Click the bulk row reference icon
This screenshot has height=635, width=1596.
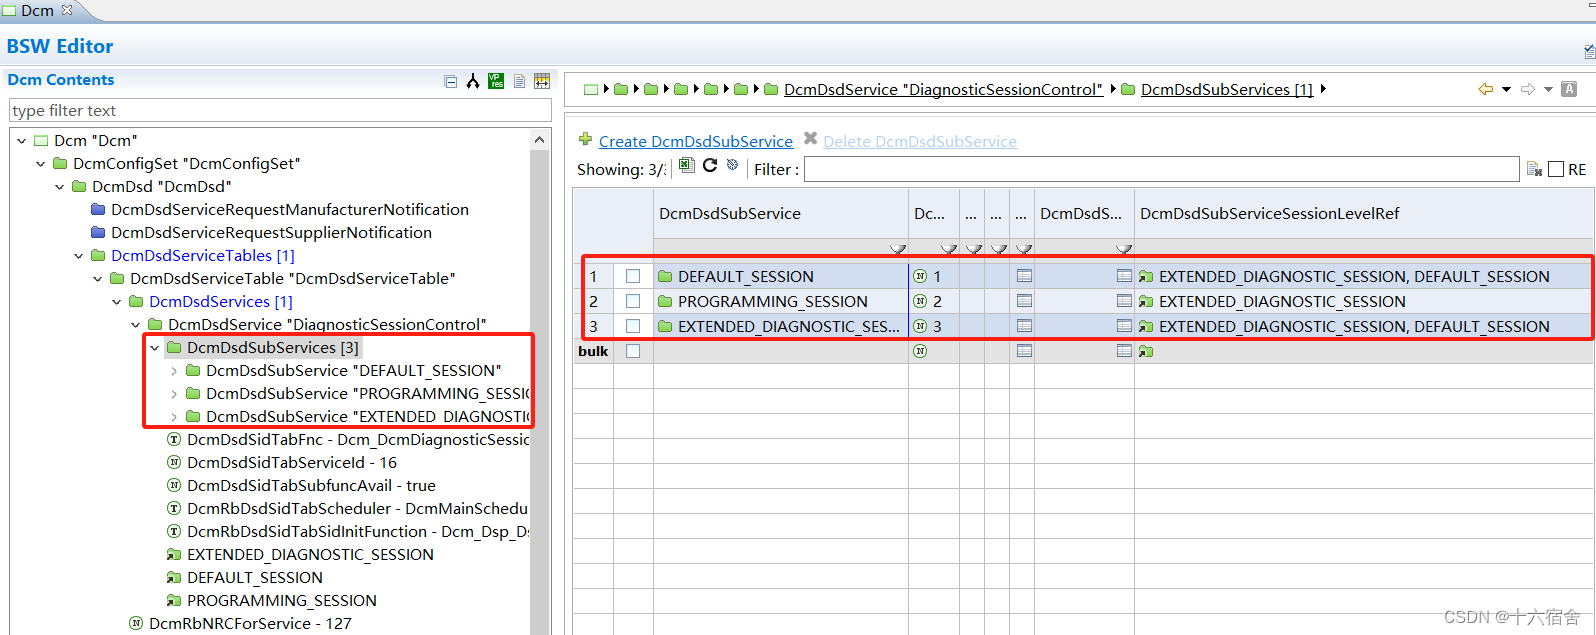pyautogui.click(x=1146, y=351)
